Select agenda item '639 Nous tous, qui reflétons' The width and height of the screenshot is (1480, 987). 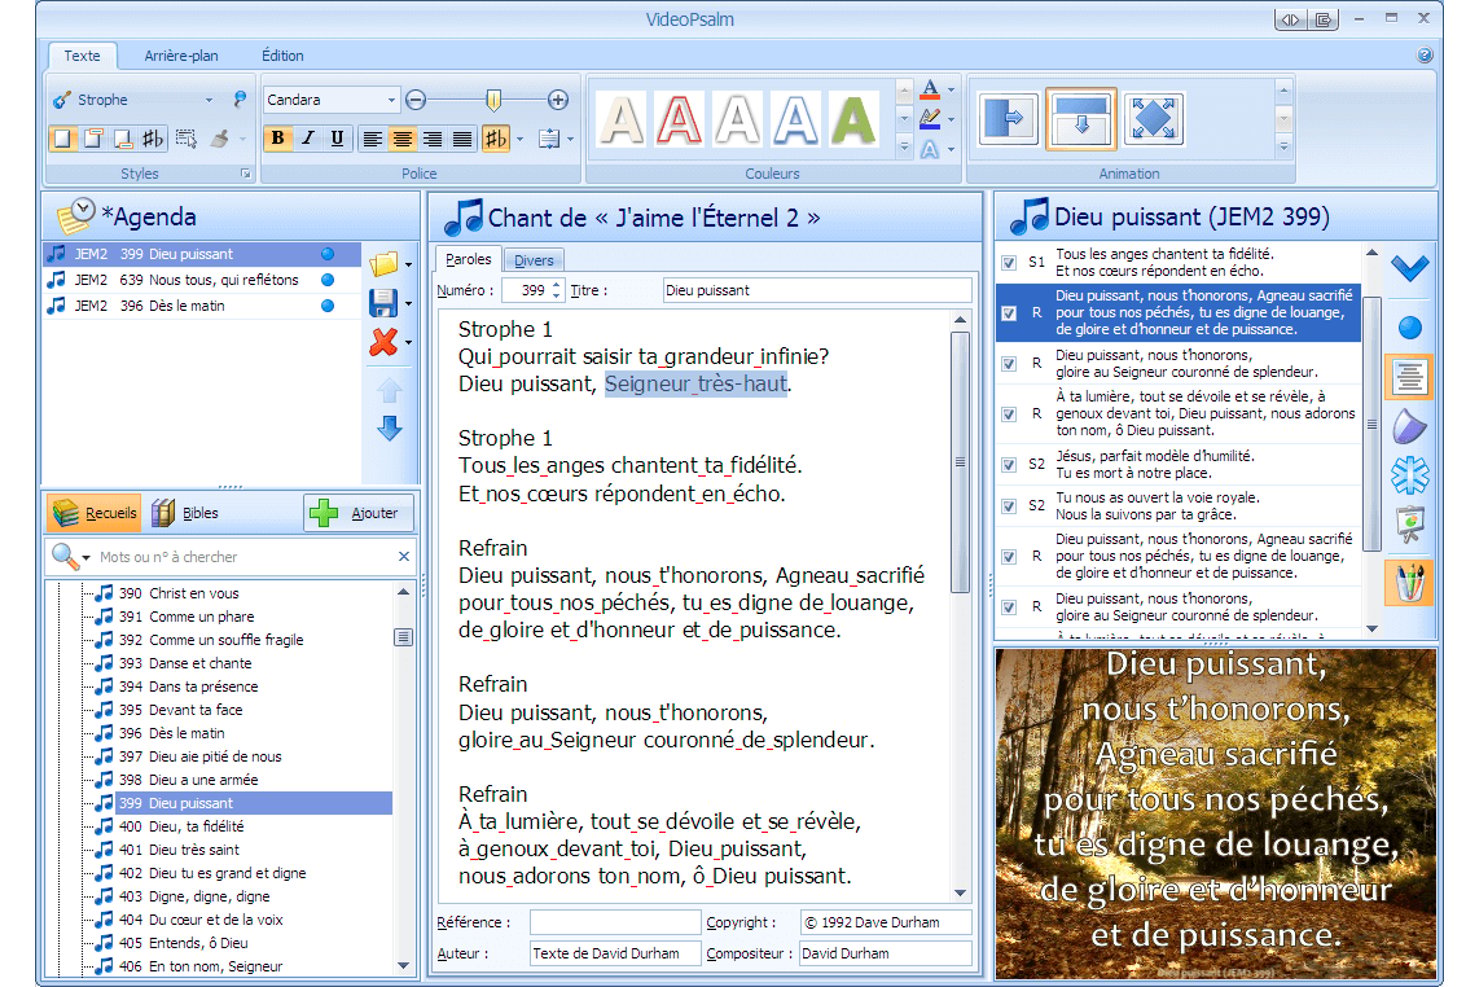(202, 280)
